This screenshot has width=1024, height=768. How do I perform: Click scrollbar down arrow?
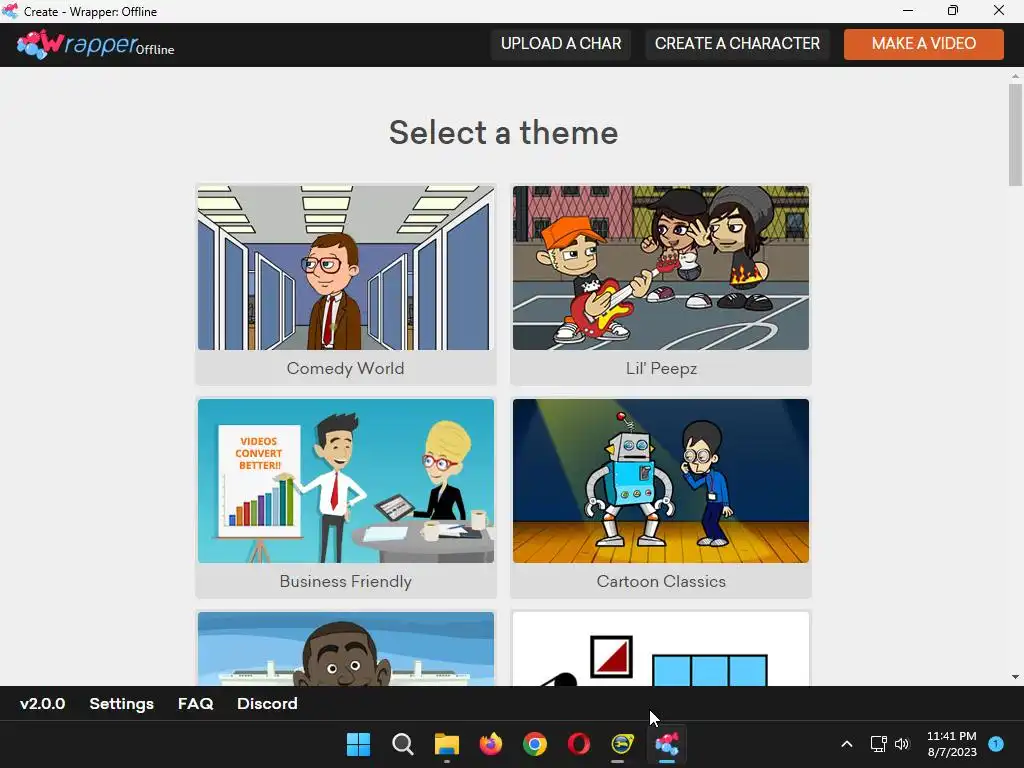tap(1015, 677)
